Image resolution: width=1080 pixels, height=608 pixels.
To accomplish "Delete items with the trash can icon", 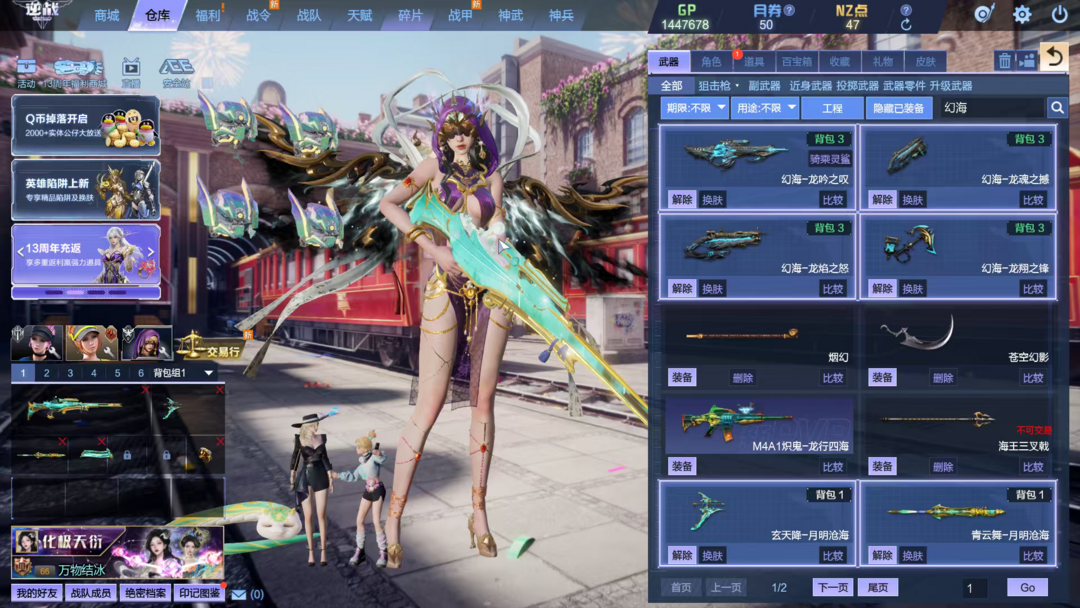I will click(1004, 61).
